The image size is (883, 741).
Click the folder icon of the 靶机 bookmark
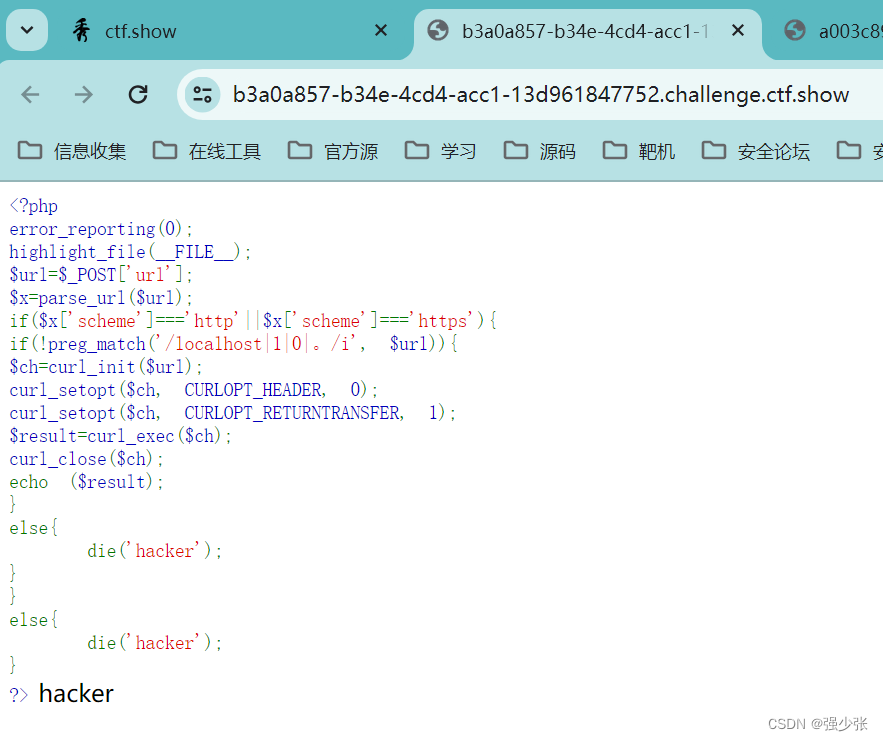point(615,150)
